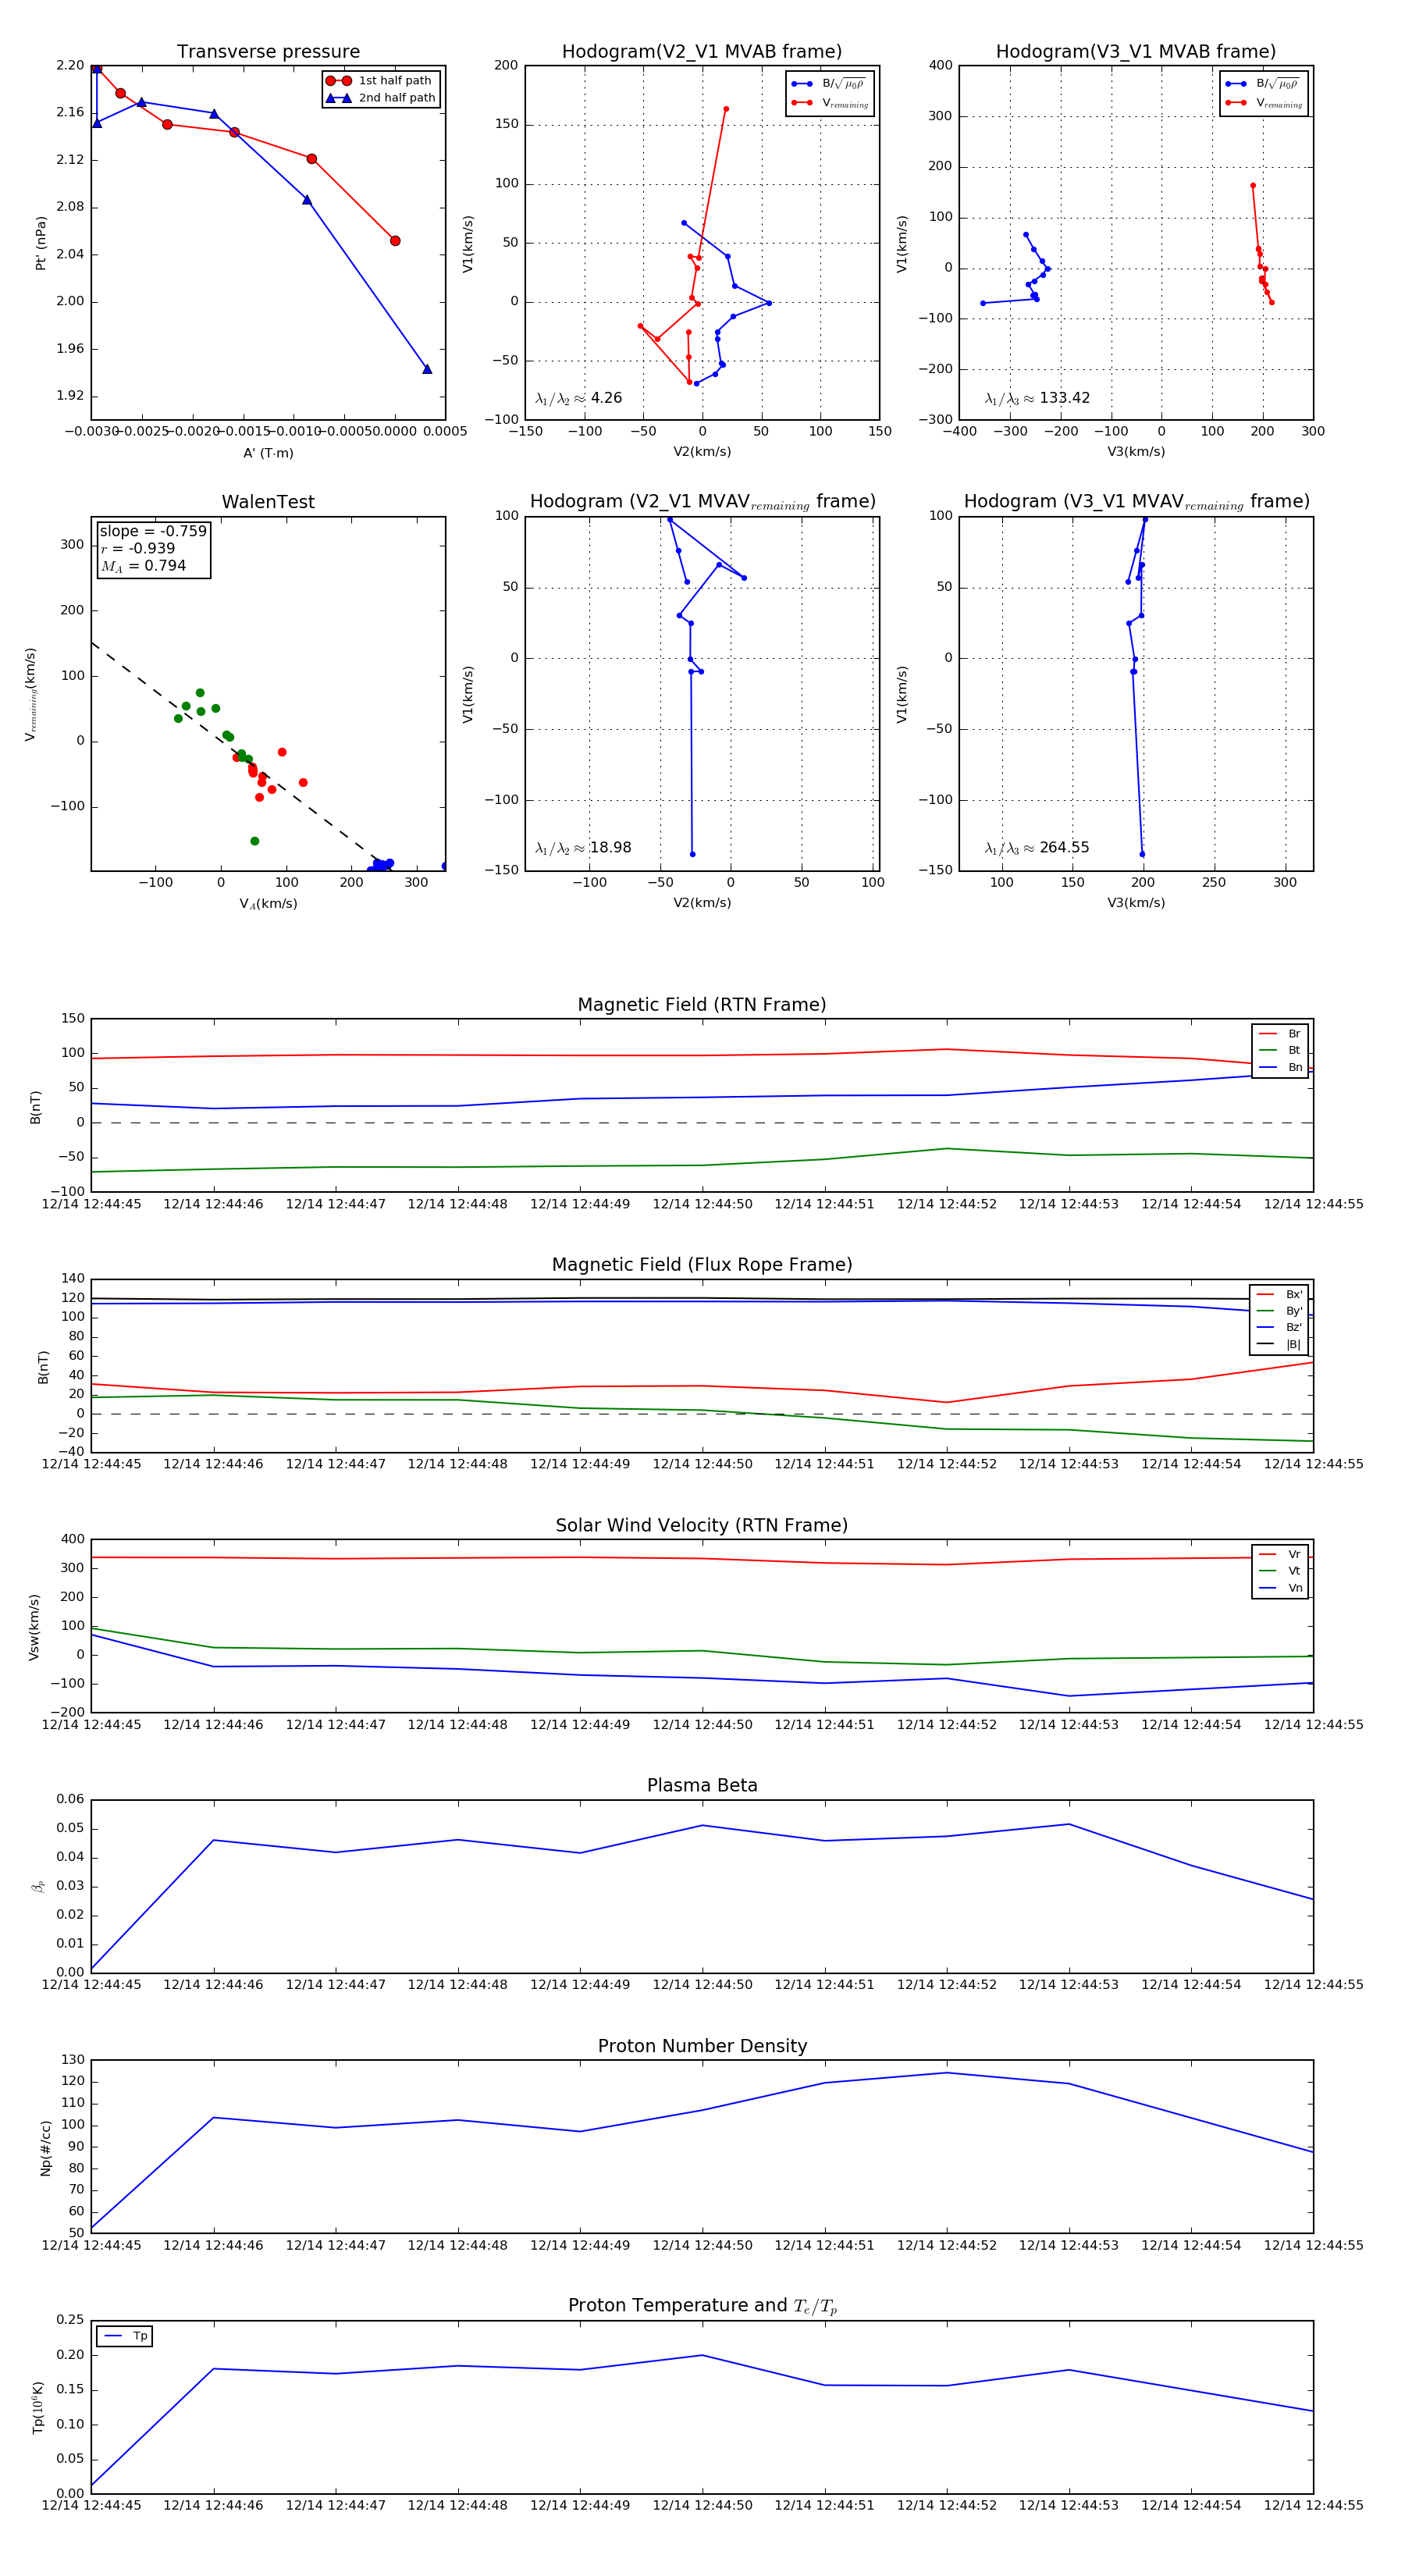Click 'Vsw(km/s)' axis label
The image size is (1405, 2576).
[34, 1627]
